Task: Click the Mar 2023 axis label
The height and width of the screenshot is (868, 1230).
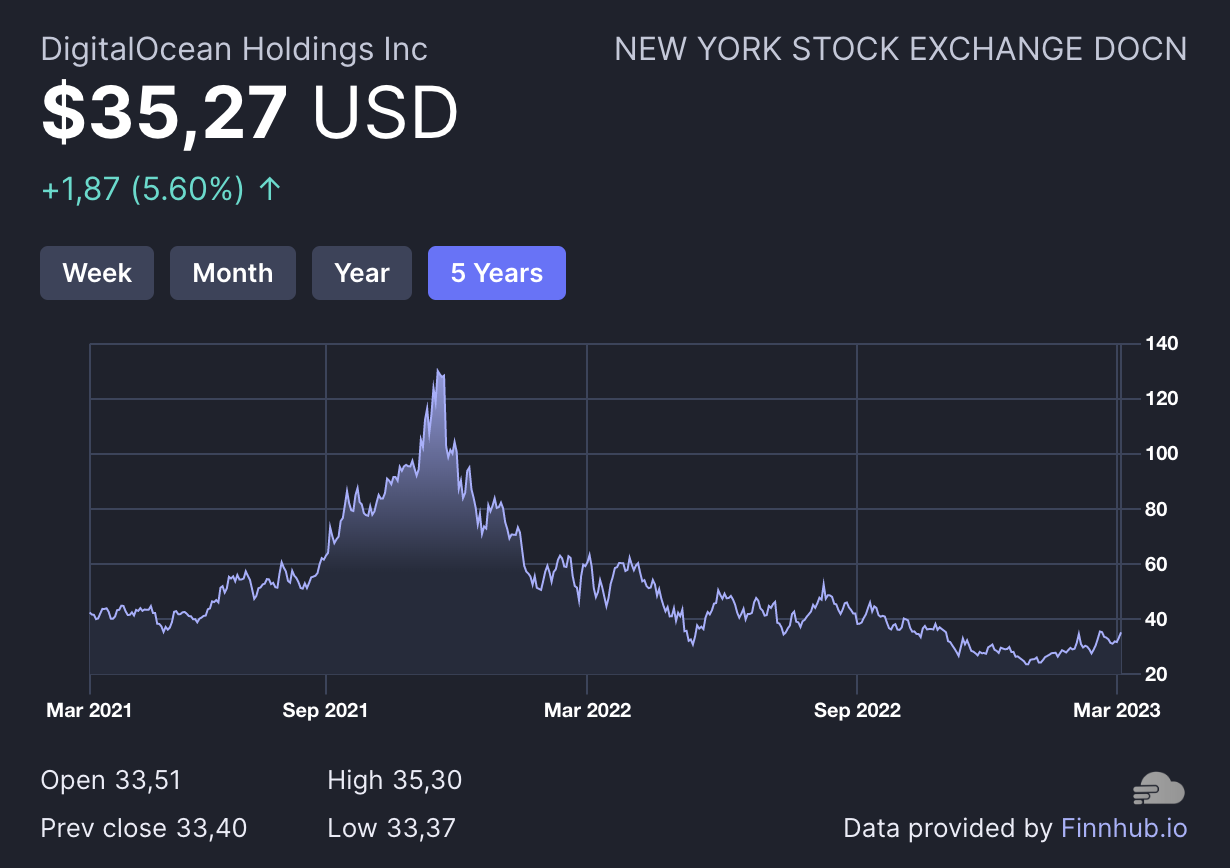Action: pyautogui.click(x=1116, y=710)
